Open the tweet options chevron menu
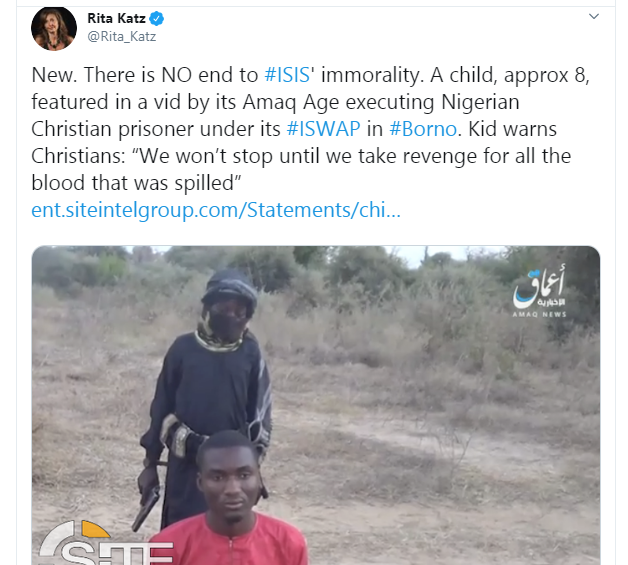 (x=594, y=18)
